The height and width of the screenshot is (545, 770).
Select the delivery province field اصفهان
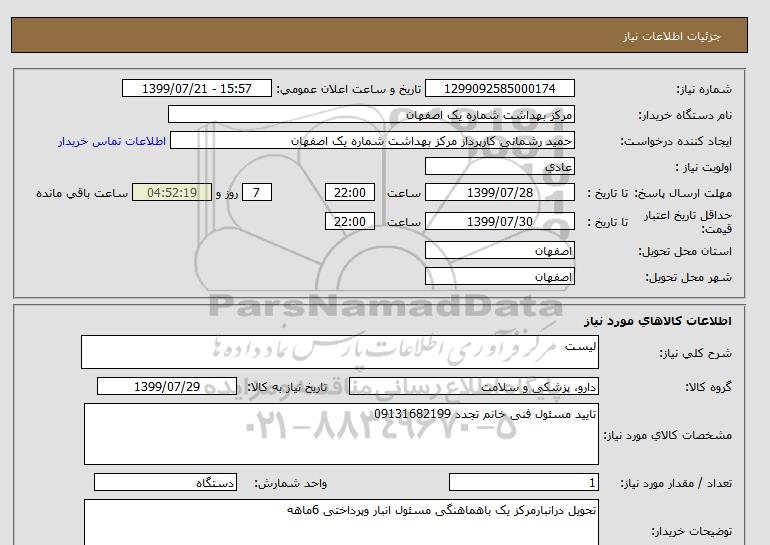point(499,250)
